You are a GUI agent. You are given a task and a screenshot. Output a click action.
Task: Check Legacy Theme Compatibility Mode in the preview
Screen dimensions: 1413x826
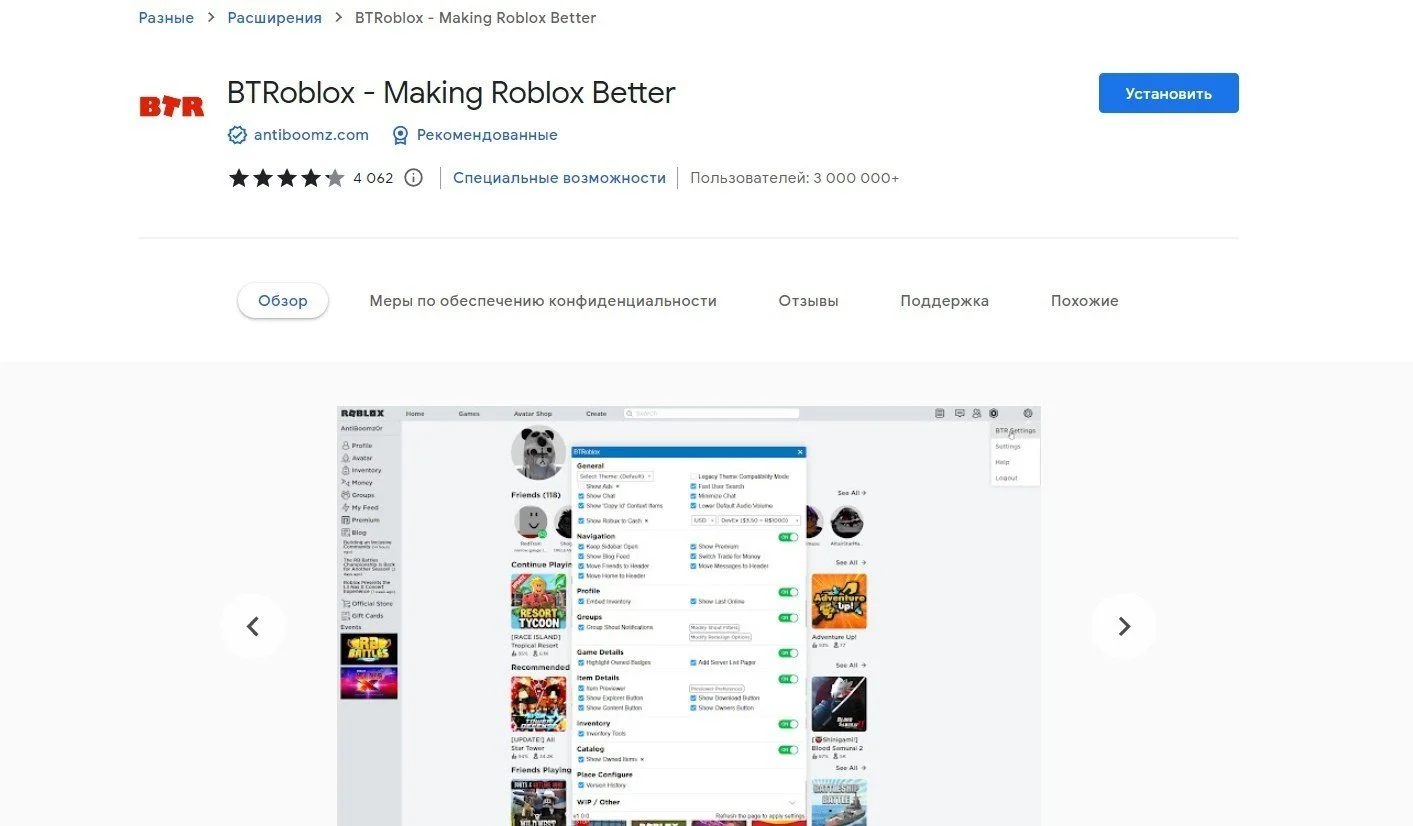click(693, 477)
